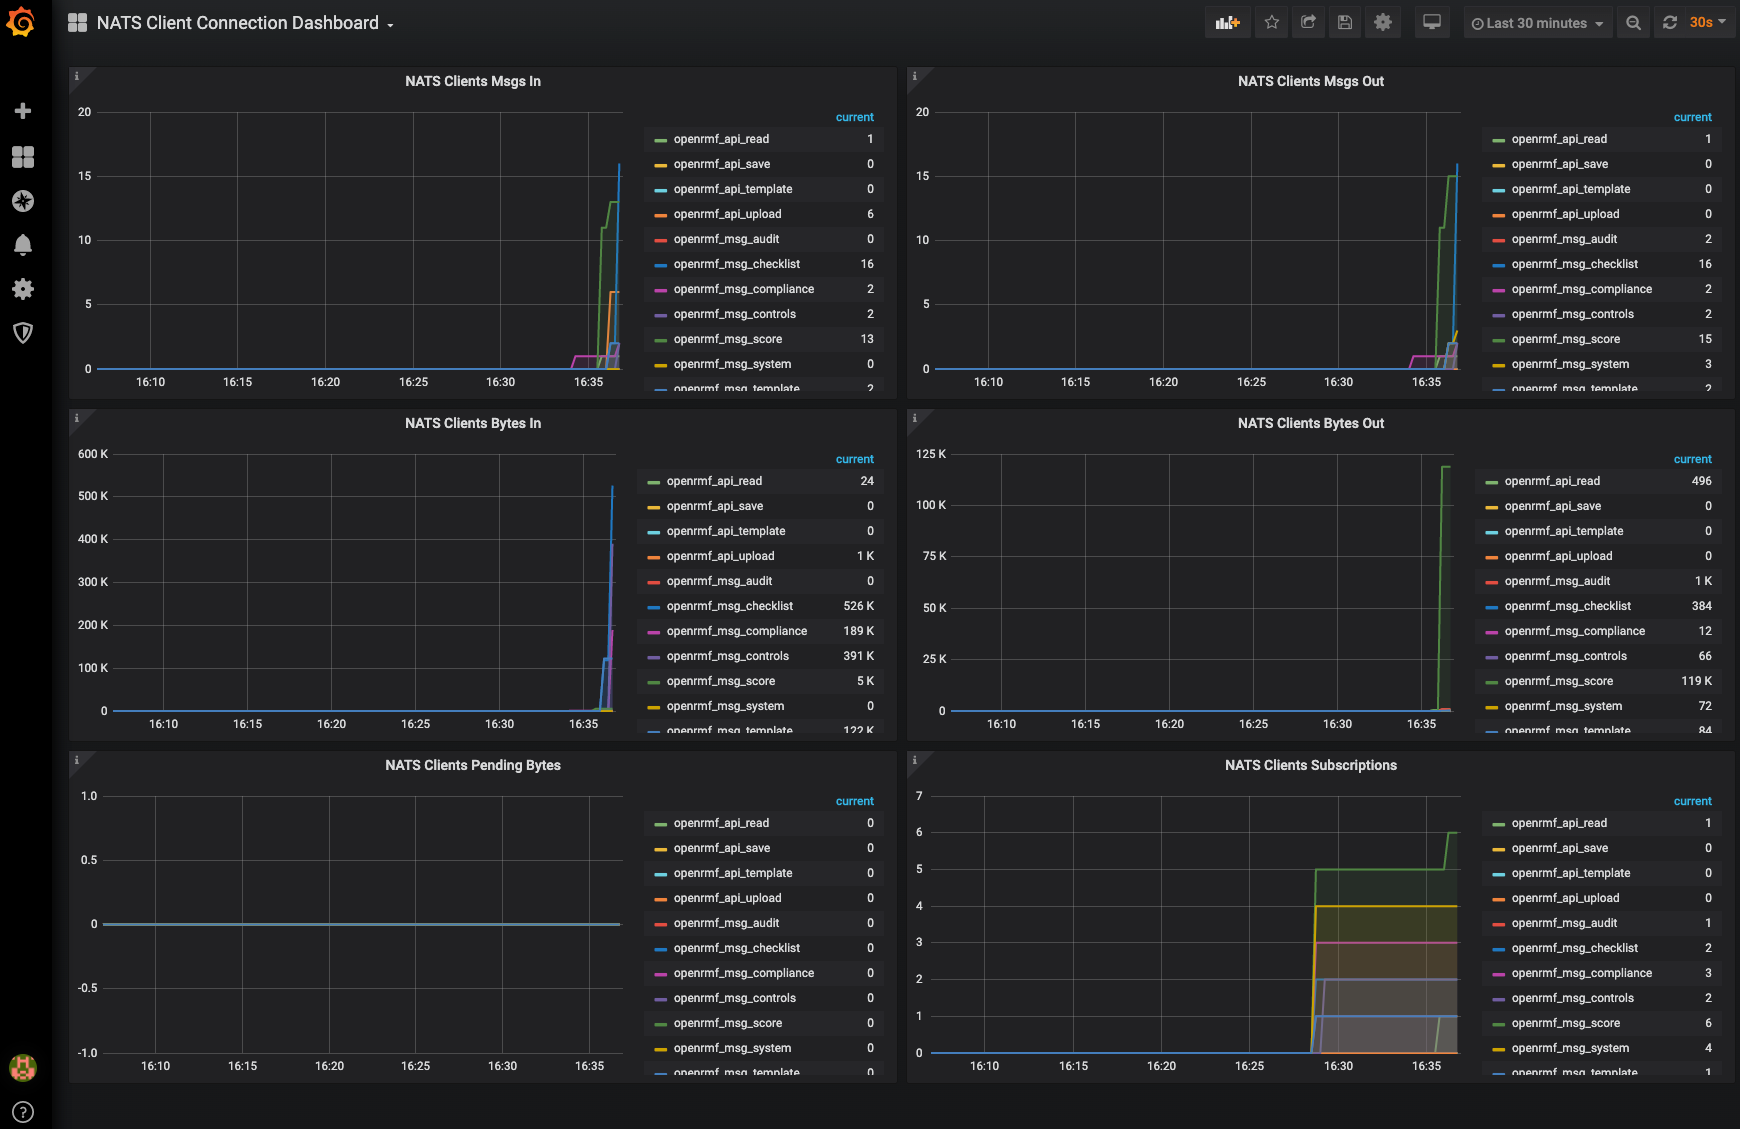The height and width of the screenshot is (1129, 1740).
Task: Open NATS Clients Subscriptions panel menu
Action: (1311, 765)
